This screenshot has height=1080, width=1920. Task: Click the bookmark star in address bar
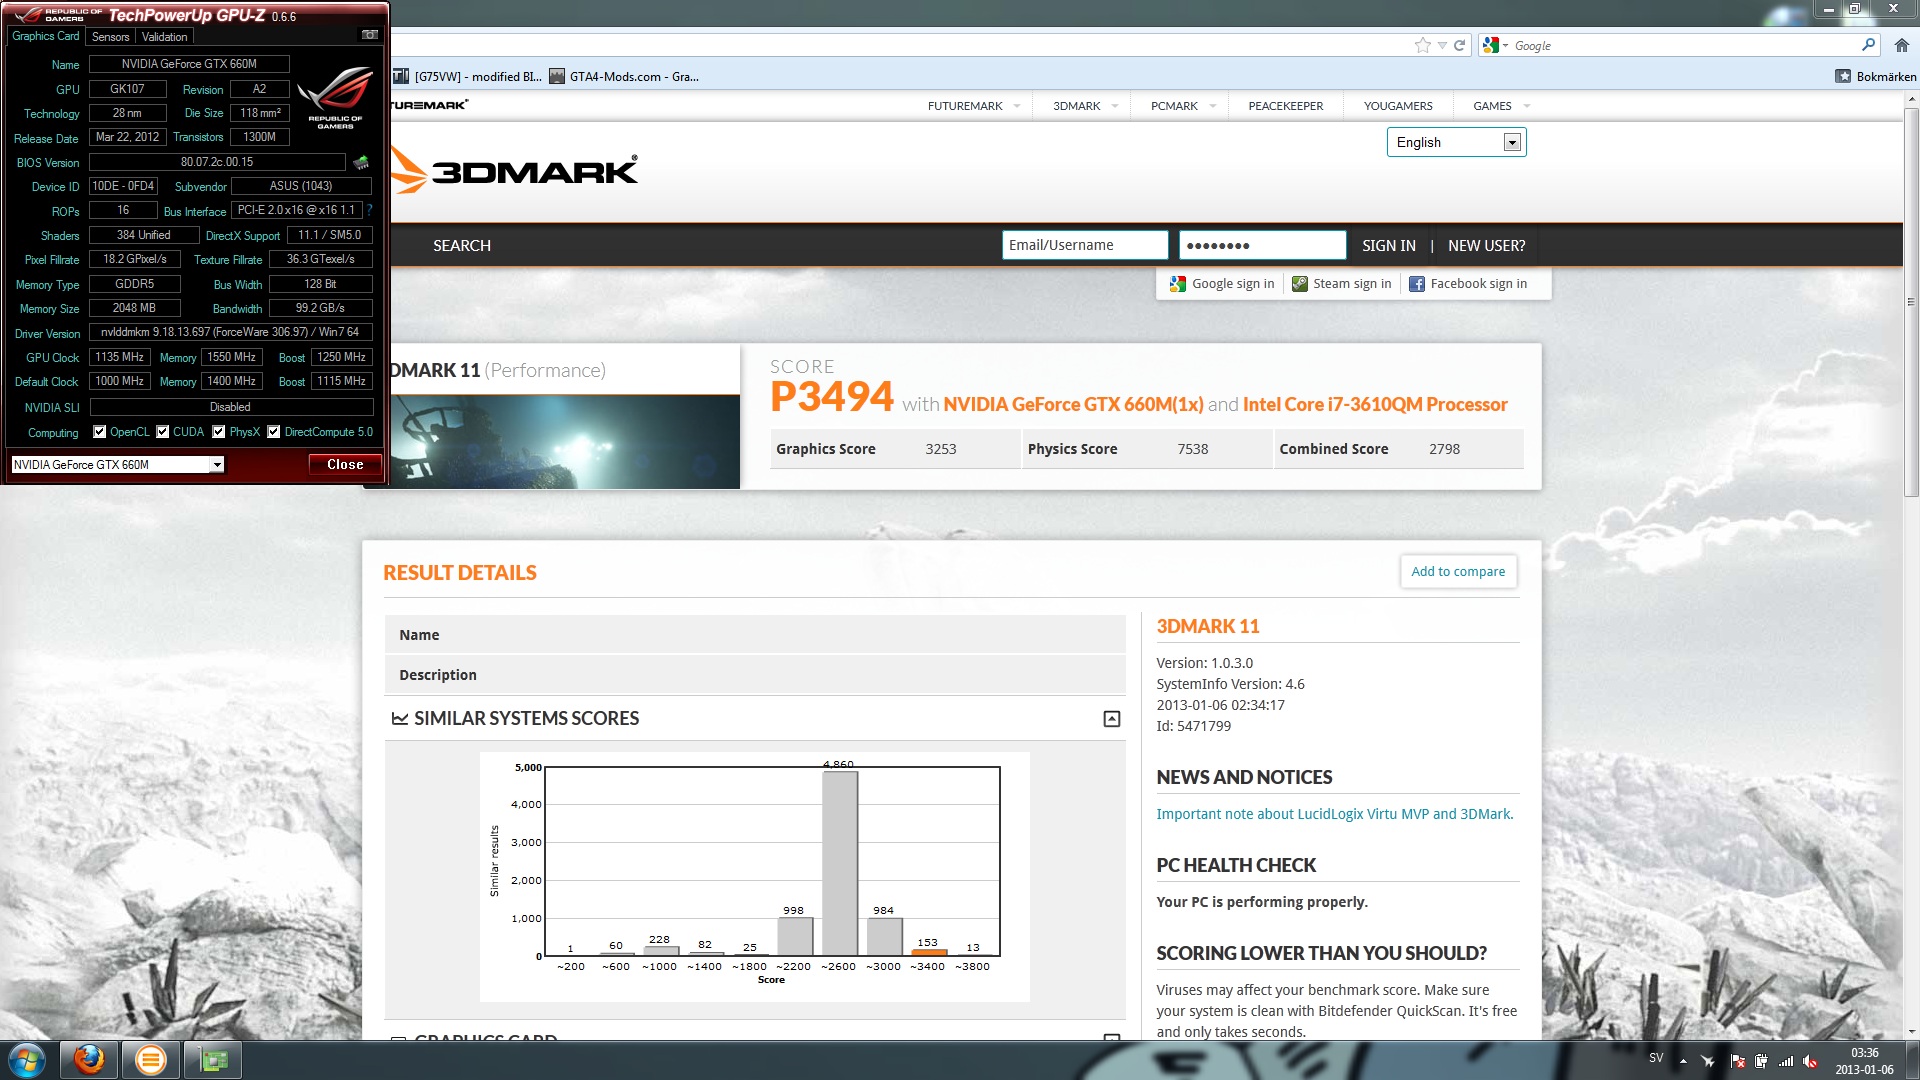point(1422,45)
